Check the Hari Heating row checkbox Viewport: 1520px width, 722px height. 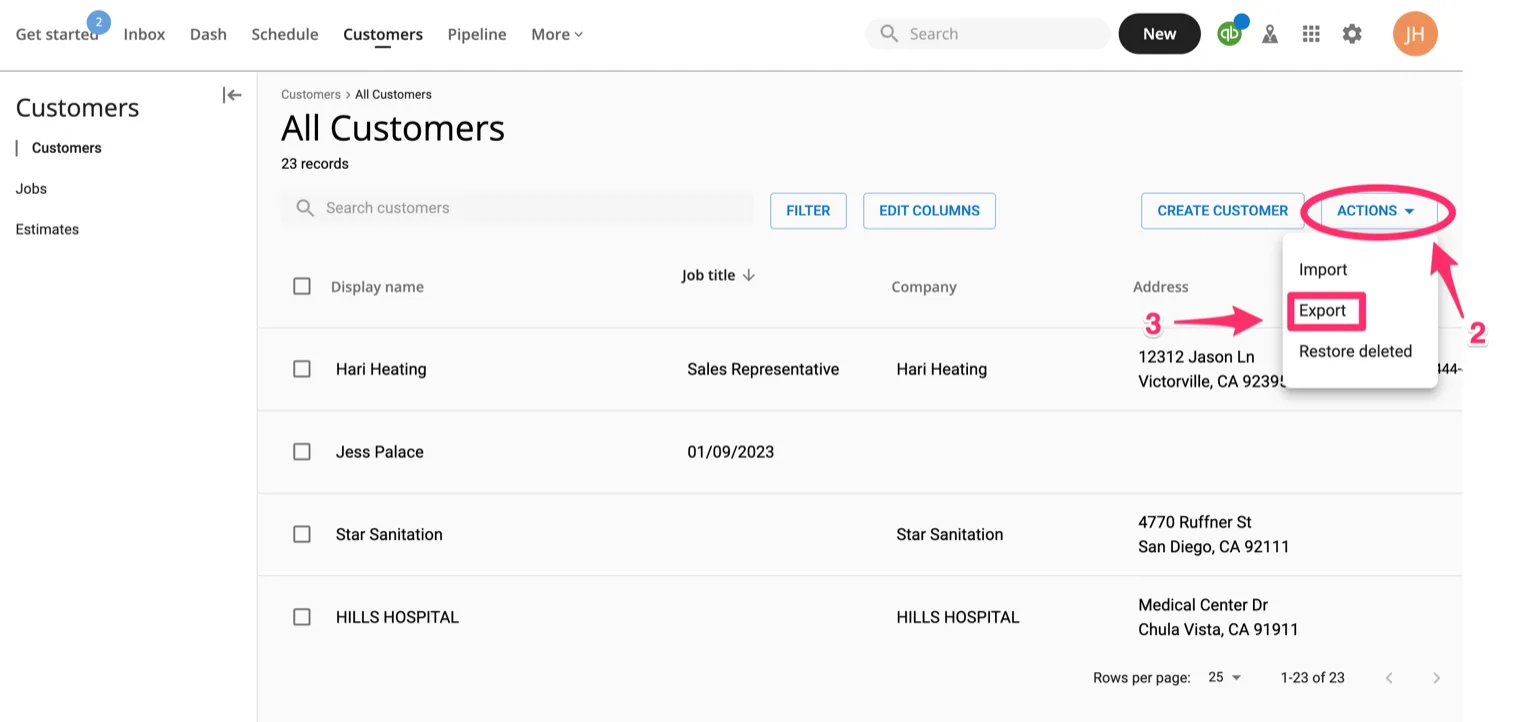point(302,369)
